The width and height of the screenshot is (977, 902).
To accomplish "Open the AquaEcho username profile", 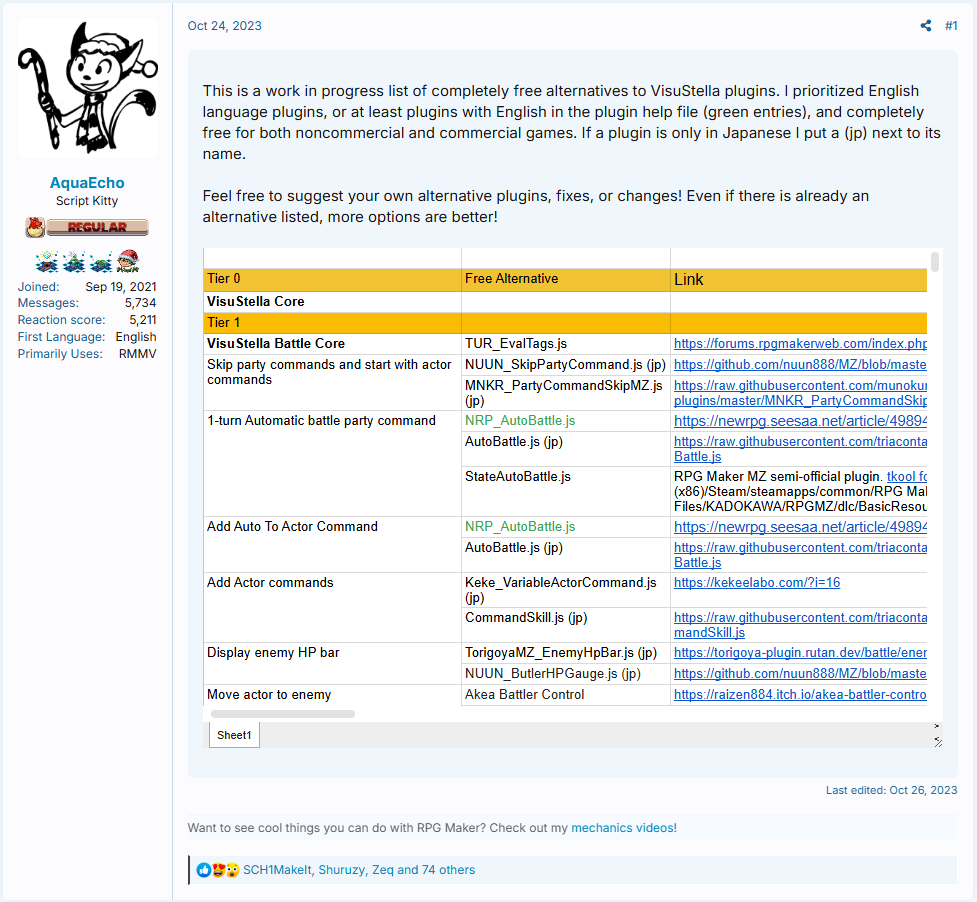I will [x=87, y=183].
